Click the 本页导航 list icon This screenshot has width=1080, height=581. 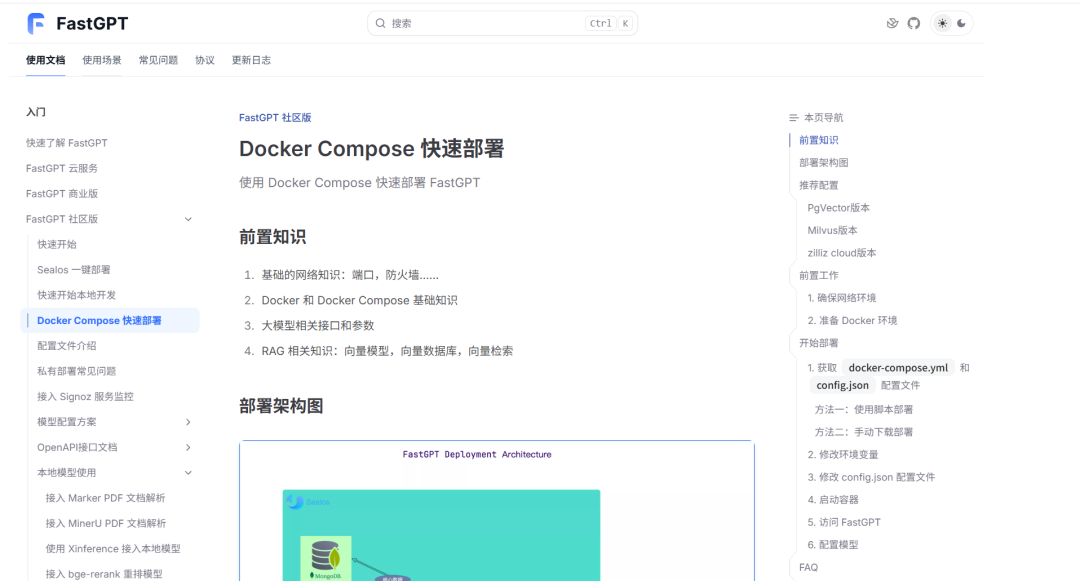point(793,118)
